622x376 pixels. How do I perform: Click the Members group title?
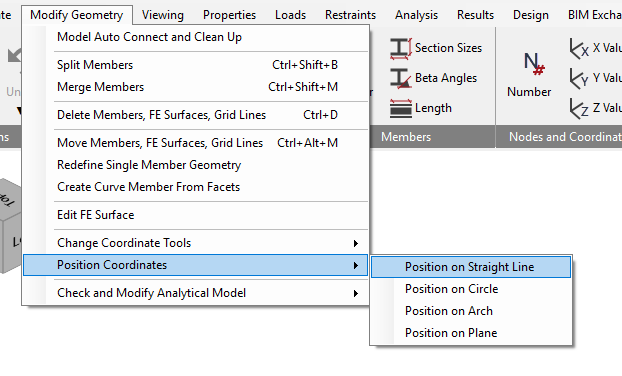tap(406, 137)
